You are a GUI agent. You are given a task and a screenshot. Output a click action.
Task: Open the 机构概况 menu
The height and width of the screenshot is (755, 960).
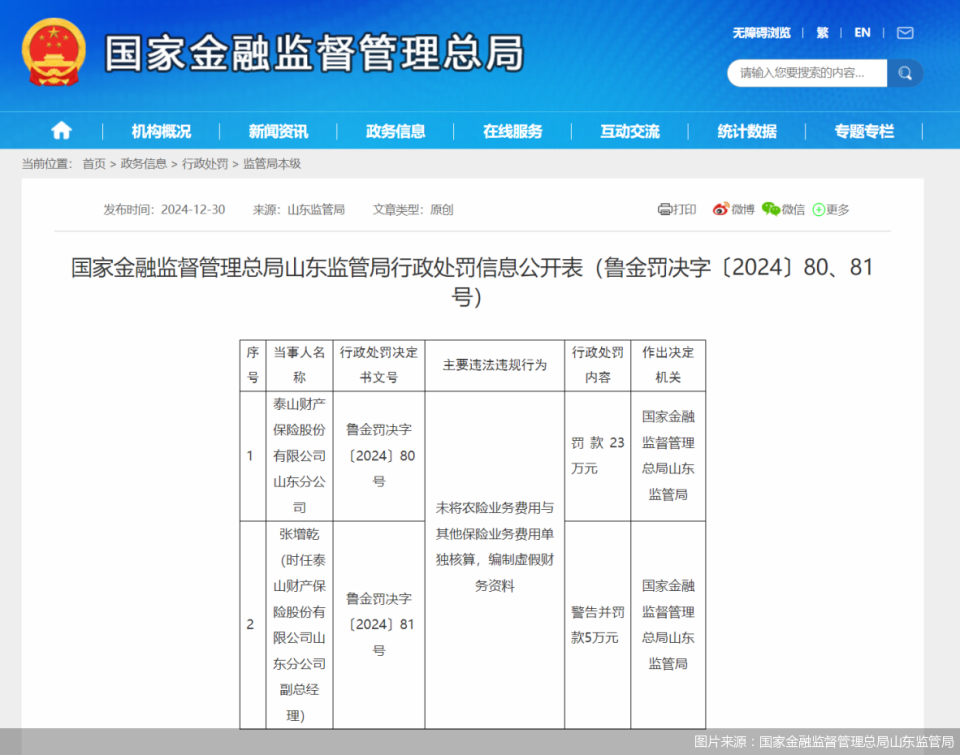pyautogui.click(x=161, y=131)
